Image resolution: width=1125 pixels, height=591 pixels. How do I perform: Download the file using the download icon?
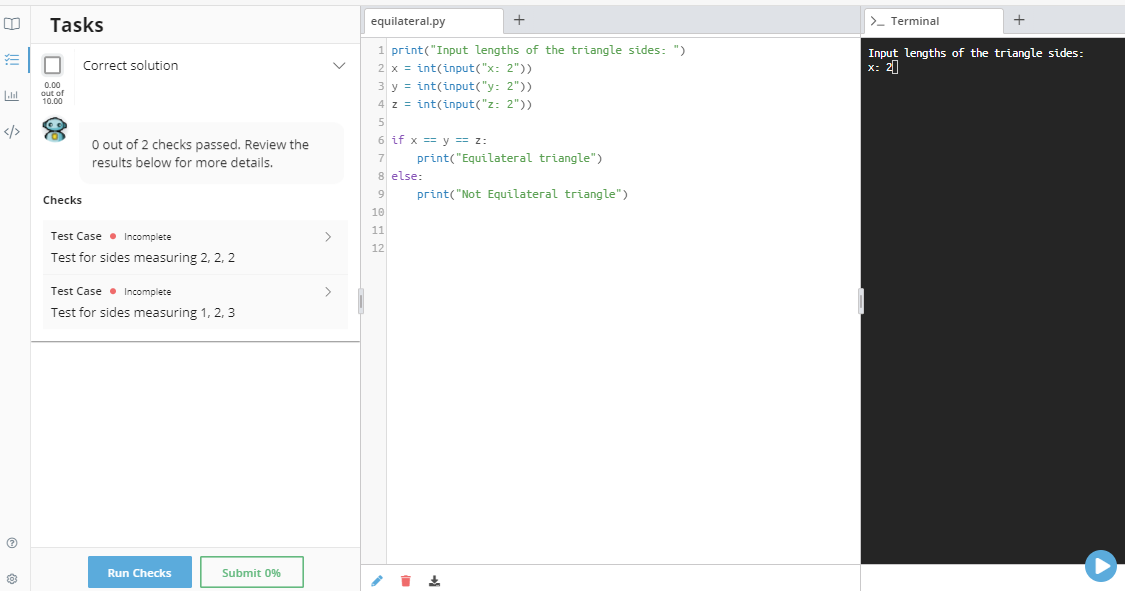[x=434, y=580]
